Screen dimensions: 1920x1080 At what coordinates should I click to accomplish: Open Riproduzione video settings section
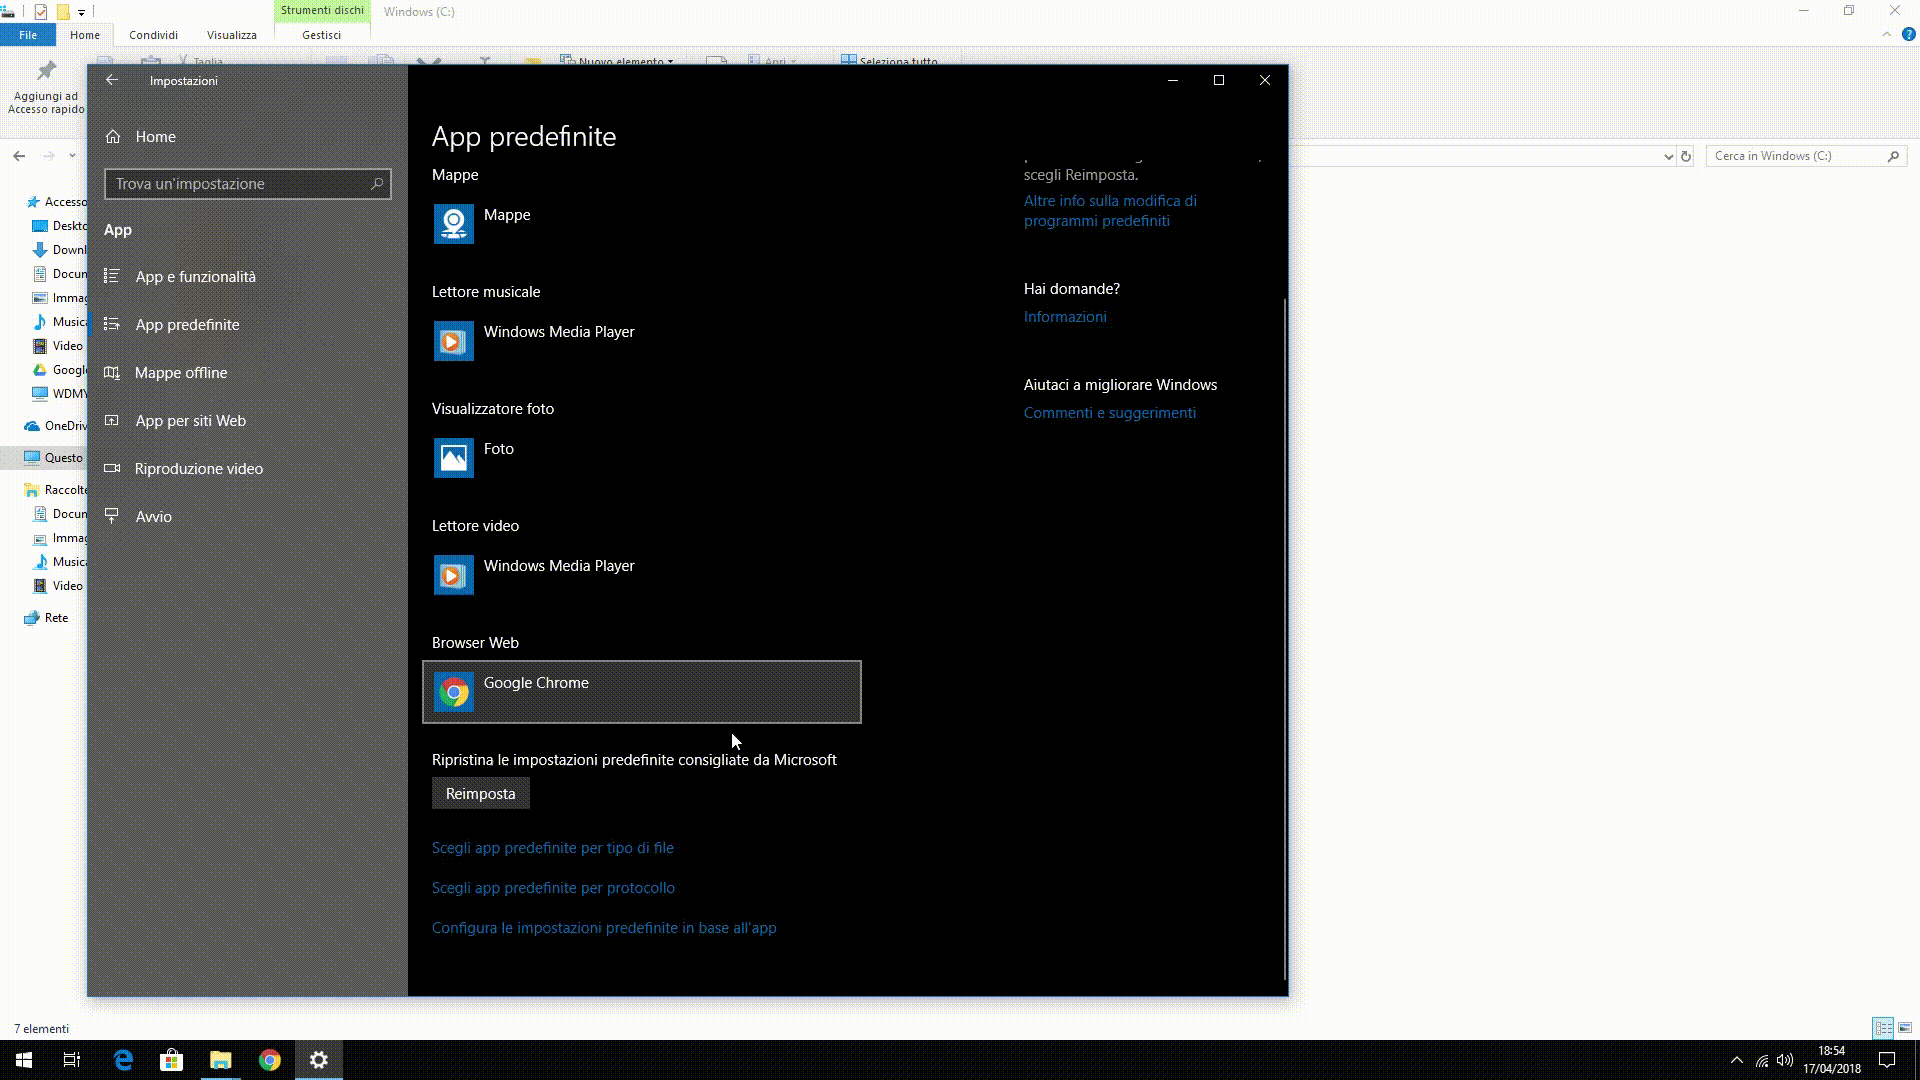coord(199,468)
